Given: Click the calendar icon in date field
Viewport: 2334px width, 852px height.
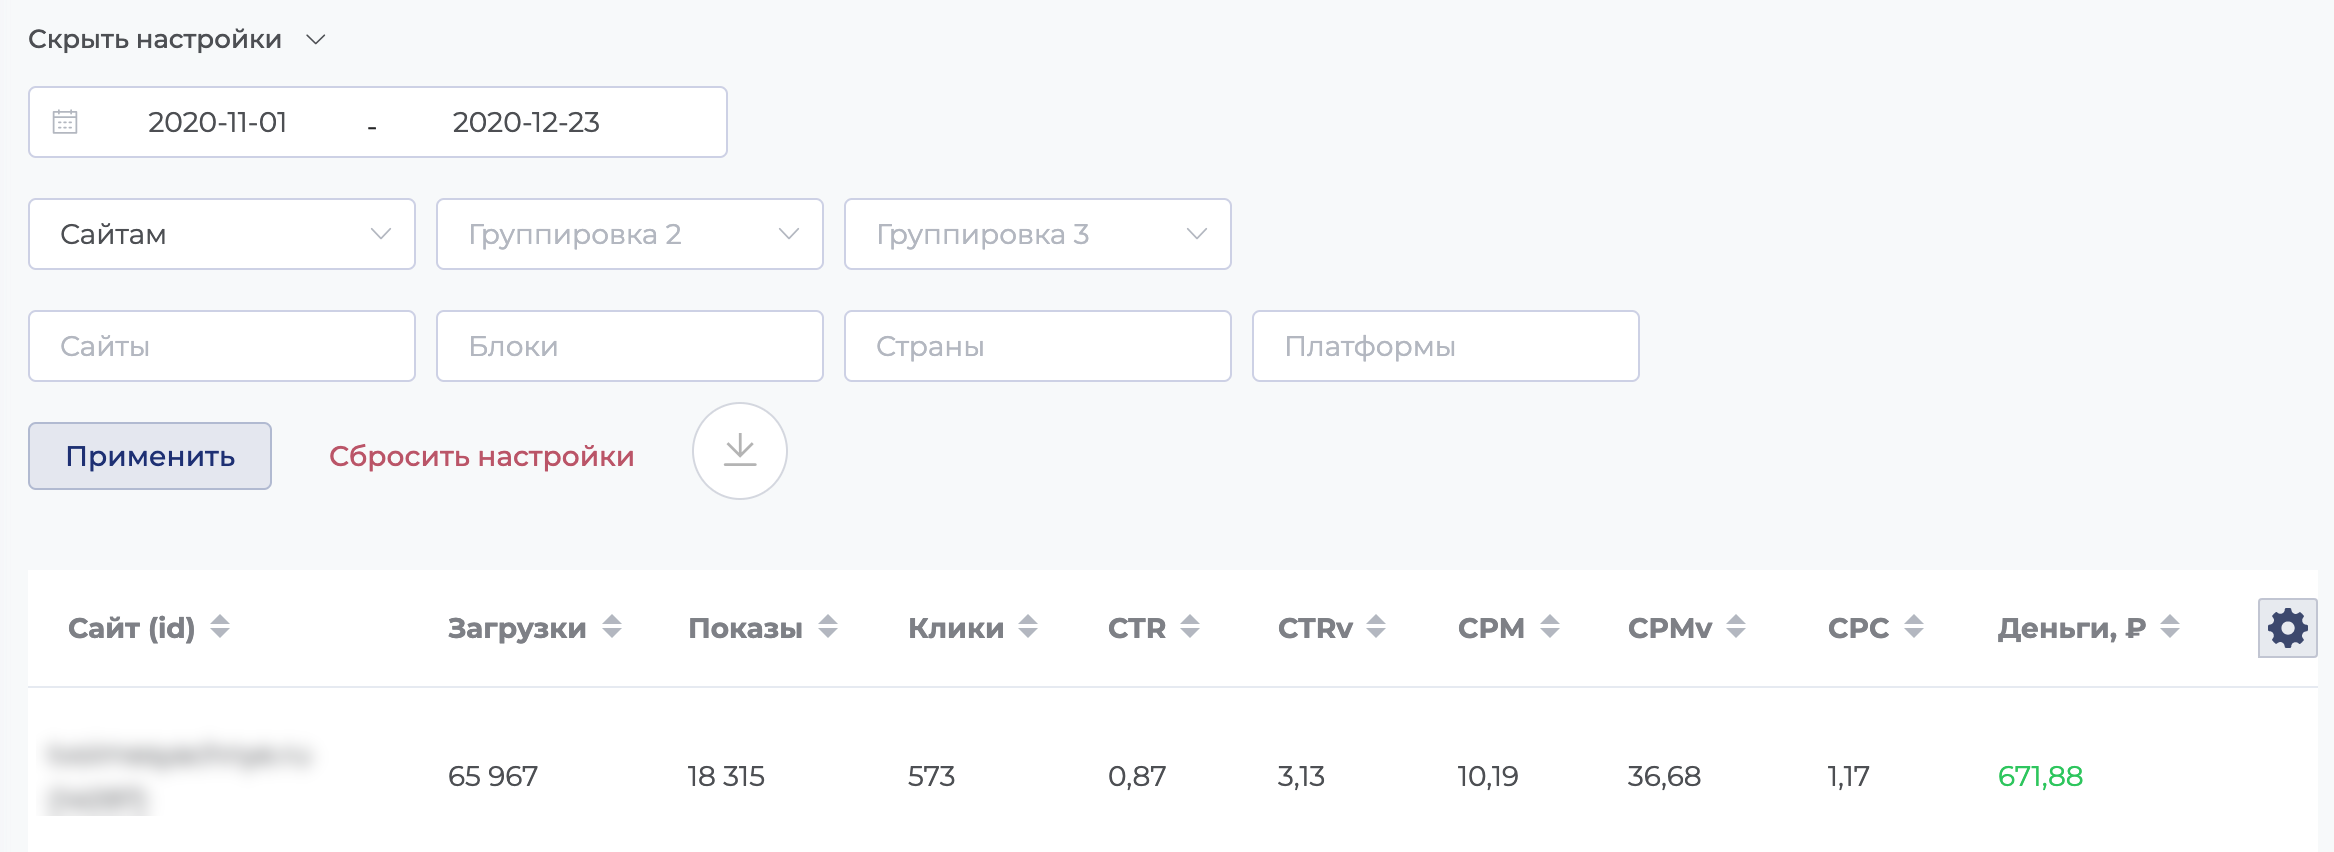Looking at the screenshot, I should click(65, 122).
